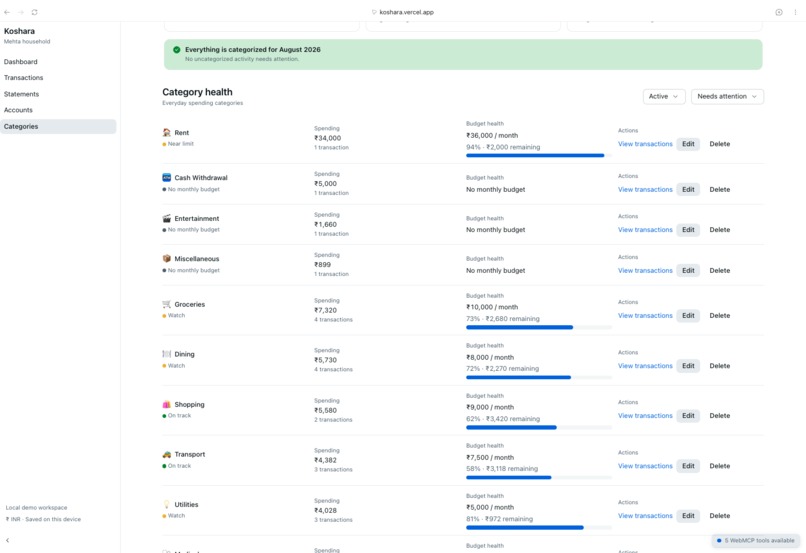Click the Dining fork and knife icon
The width and height of the screenshot is (806, 553).
pos(167,354)
